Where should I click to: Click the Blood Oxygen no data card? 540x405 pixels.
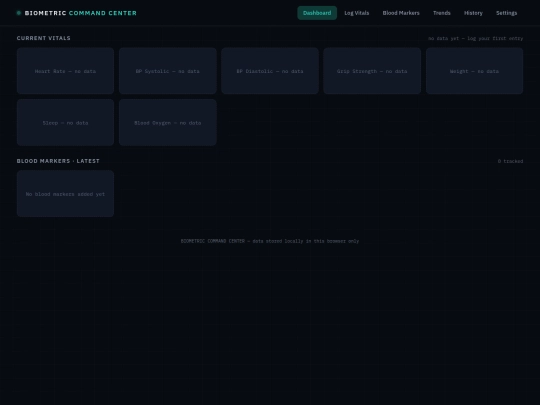click(168, 123)
